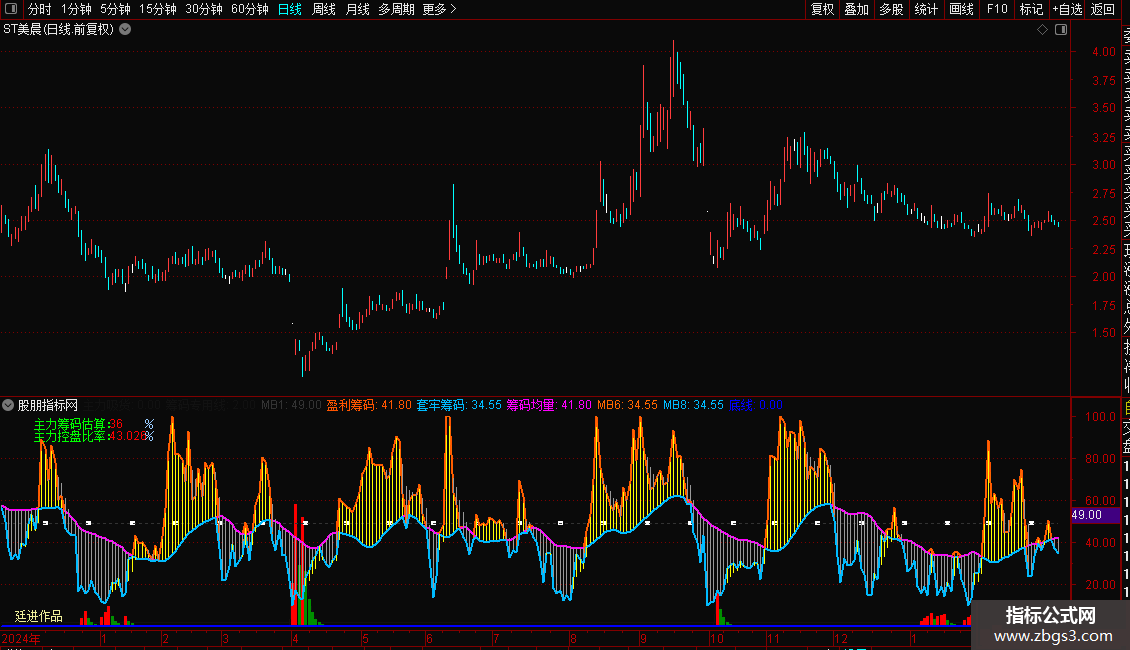Switch to the 月线 monthly tab
Screen dimensions: 1130x650
pos(357,9)
